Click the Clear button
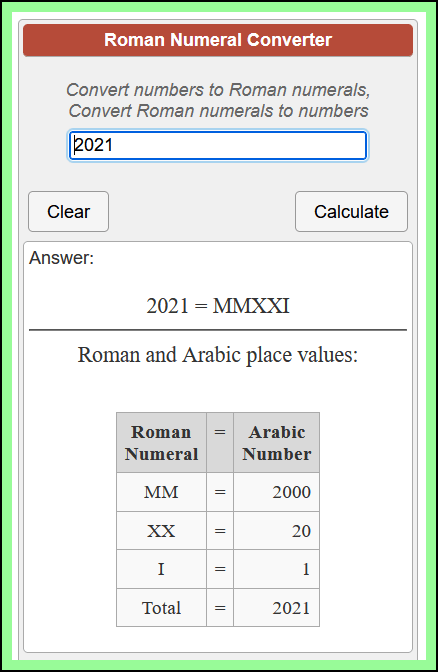The image size is (438, 672). [x=69, y=211]
